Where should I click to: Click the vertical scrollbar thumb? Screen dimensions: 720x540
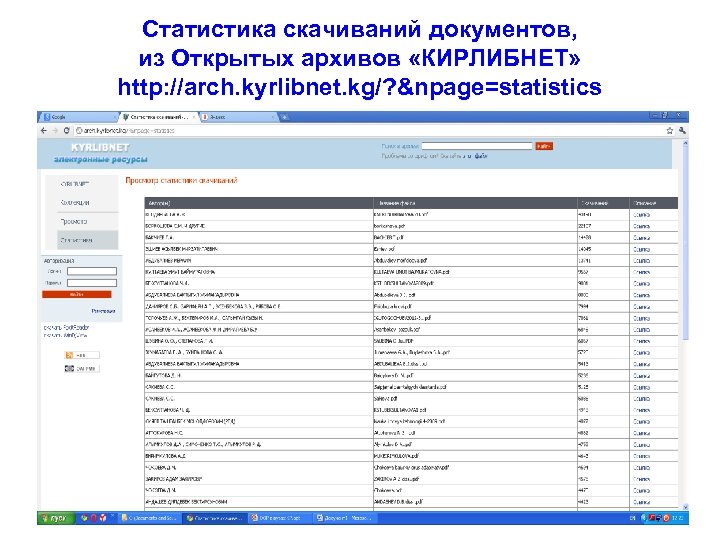(x=685, y=243)
